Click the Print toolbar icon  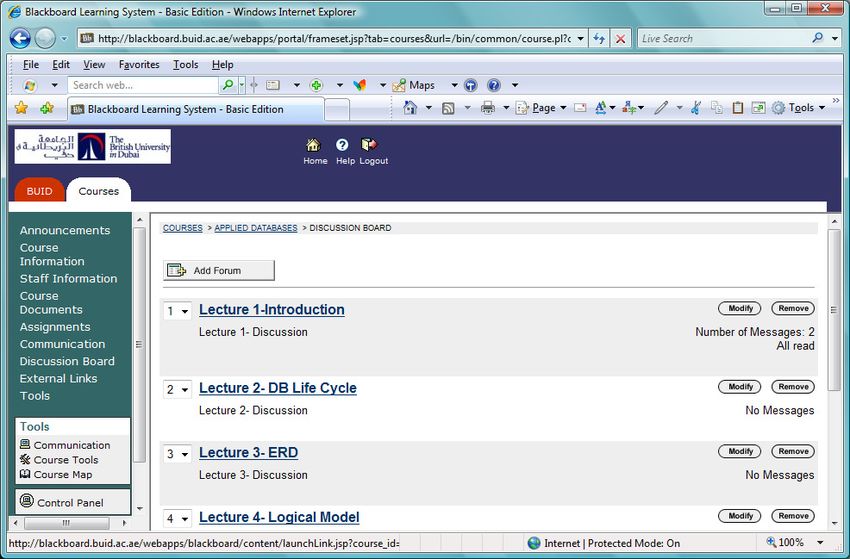click(x=488, y=108)
